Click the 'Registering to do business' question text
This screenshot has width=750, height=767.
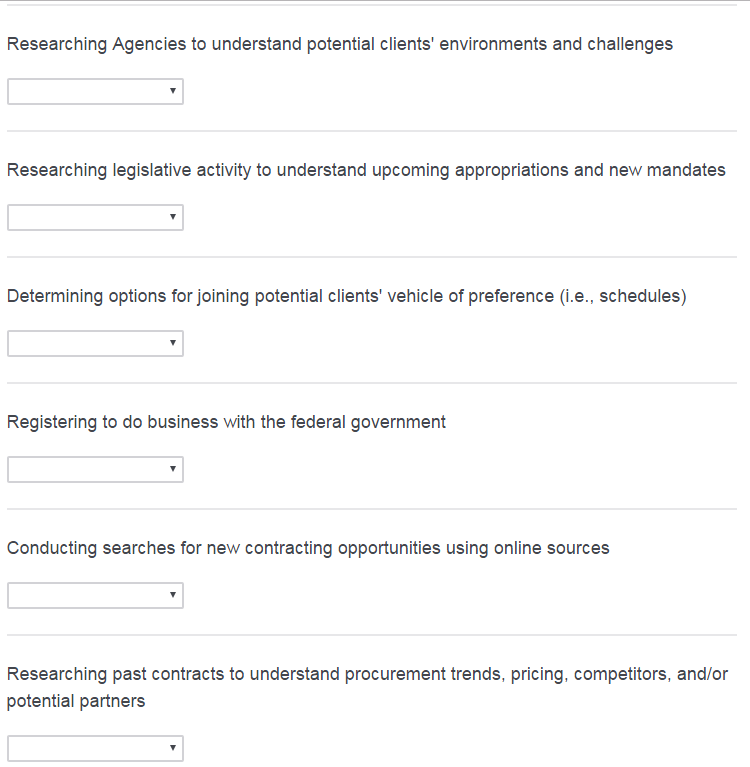point(226,422)
